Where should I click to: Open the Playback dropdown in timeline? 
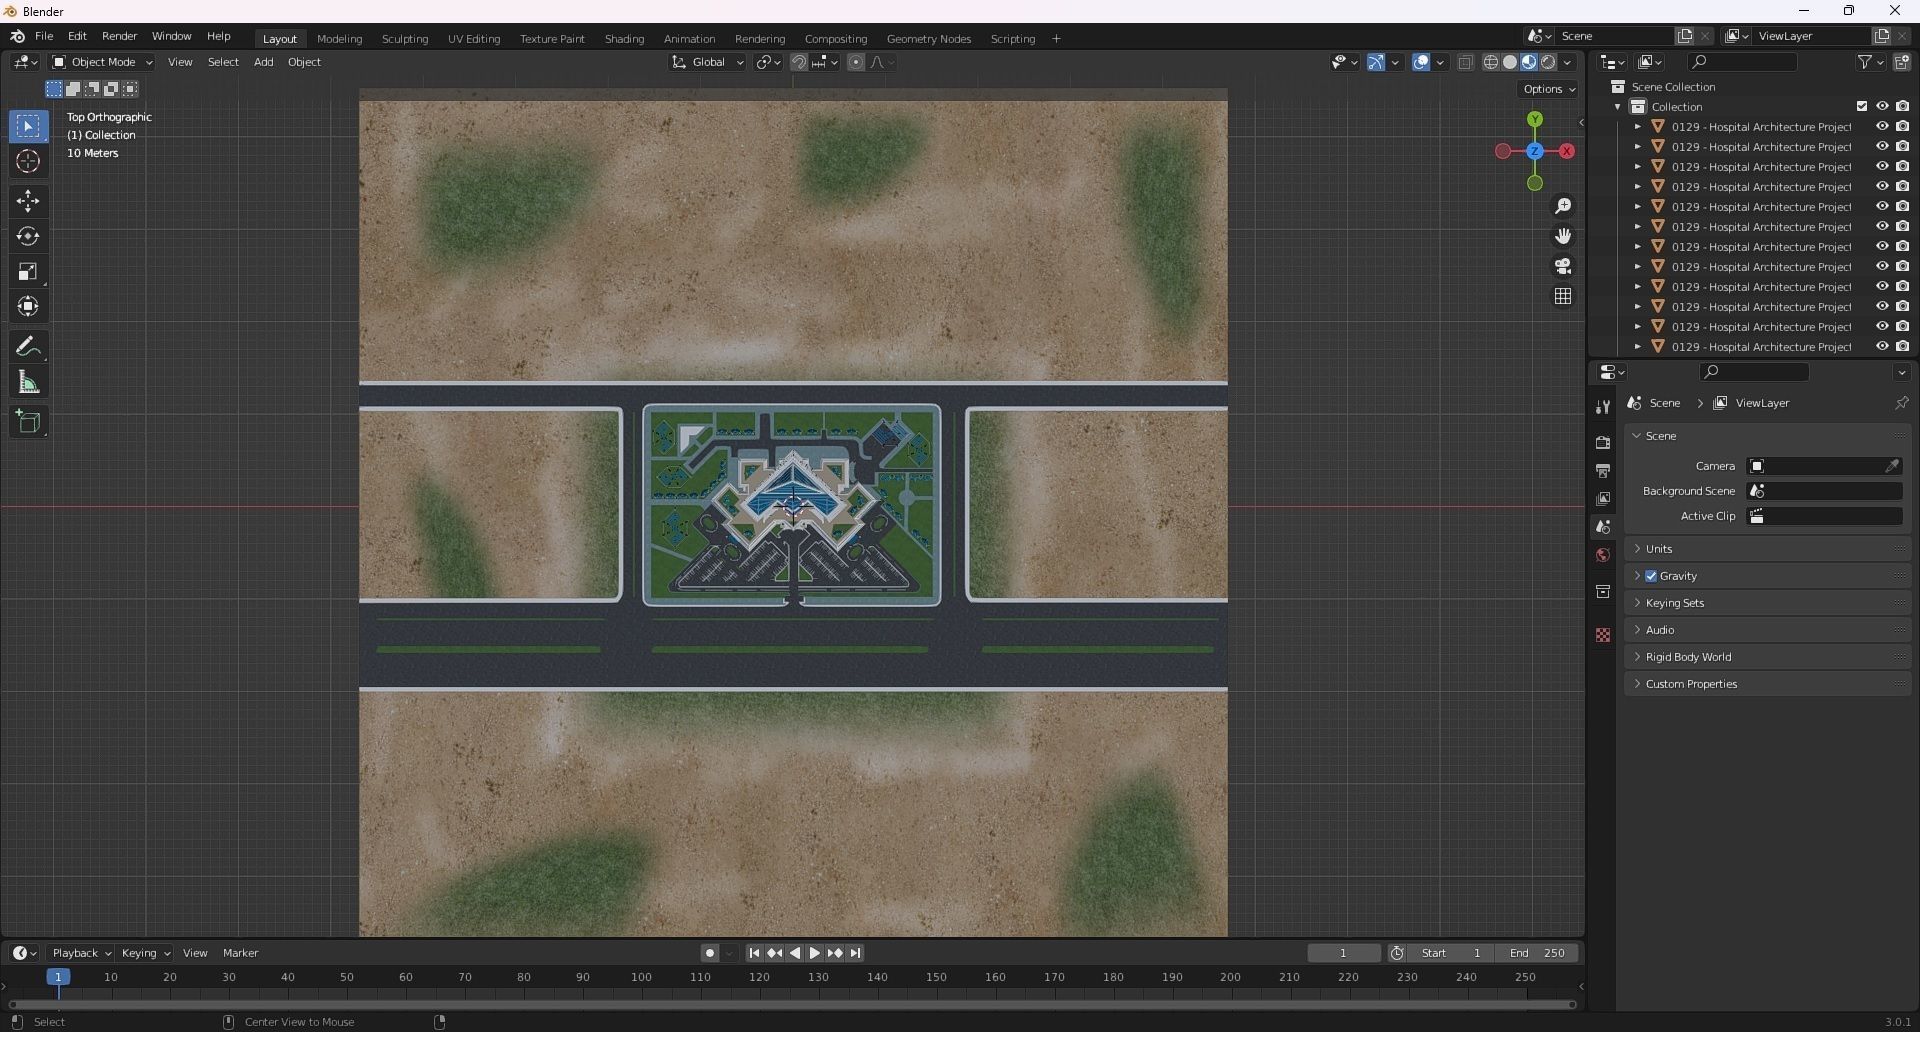[81, 953]
